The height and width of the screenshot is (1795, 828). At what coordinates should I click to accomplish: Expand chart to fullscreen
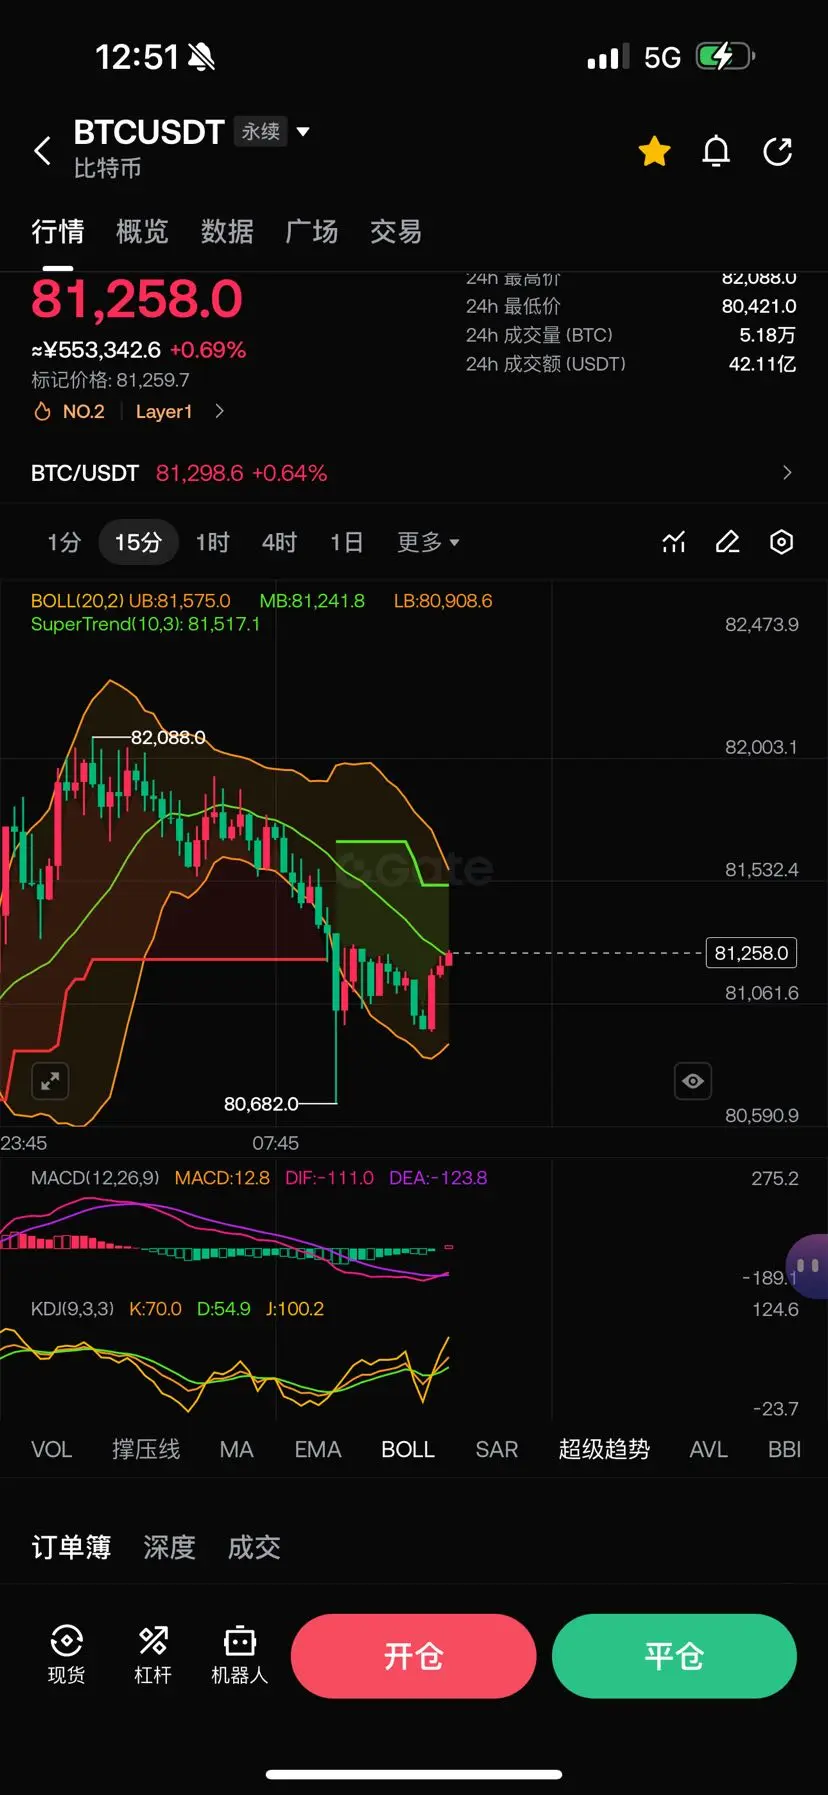(50, 1081)
